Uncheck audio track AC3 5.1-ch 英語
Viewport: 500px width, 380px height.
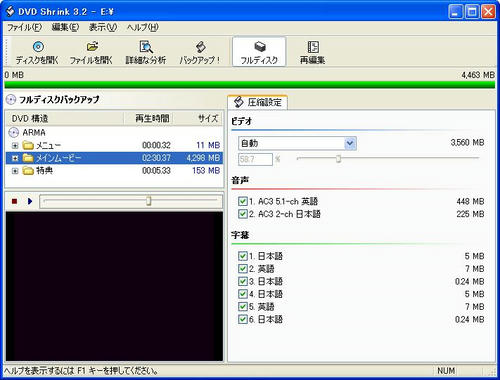coord(243,201)
